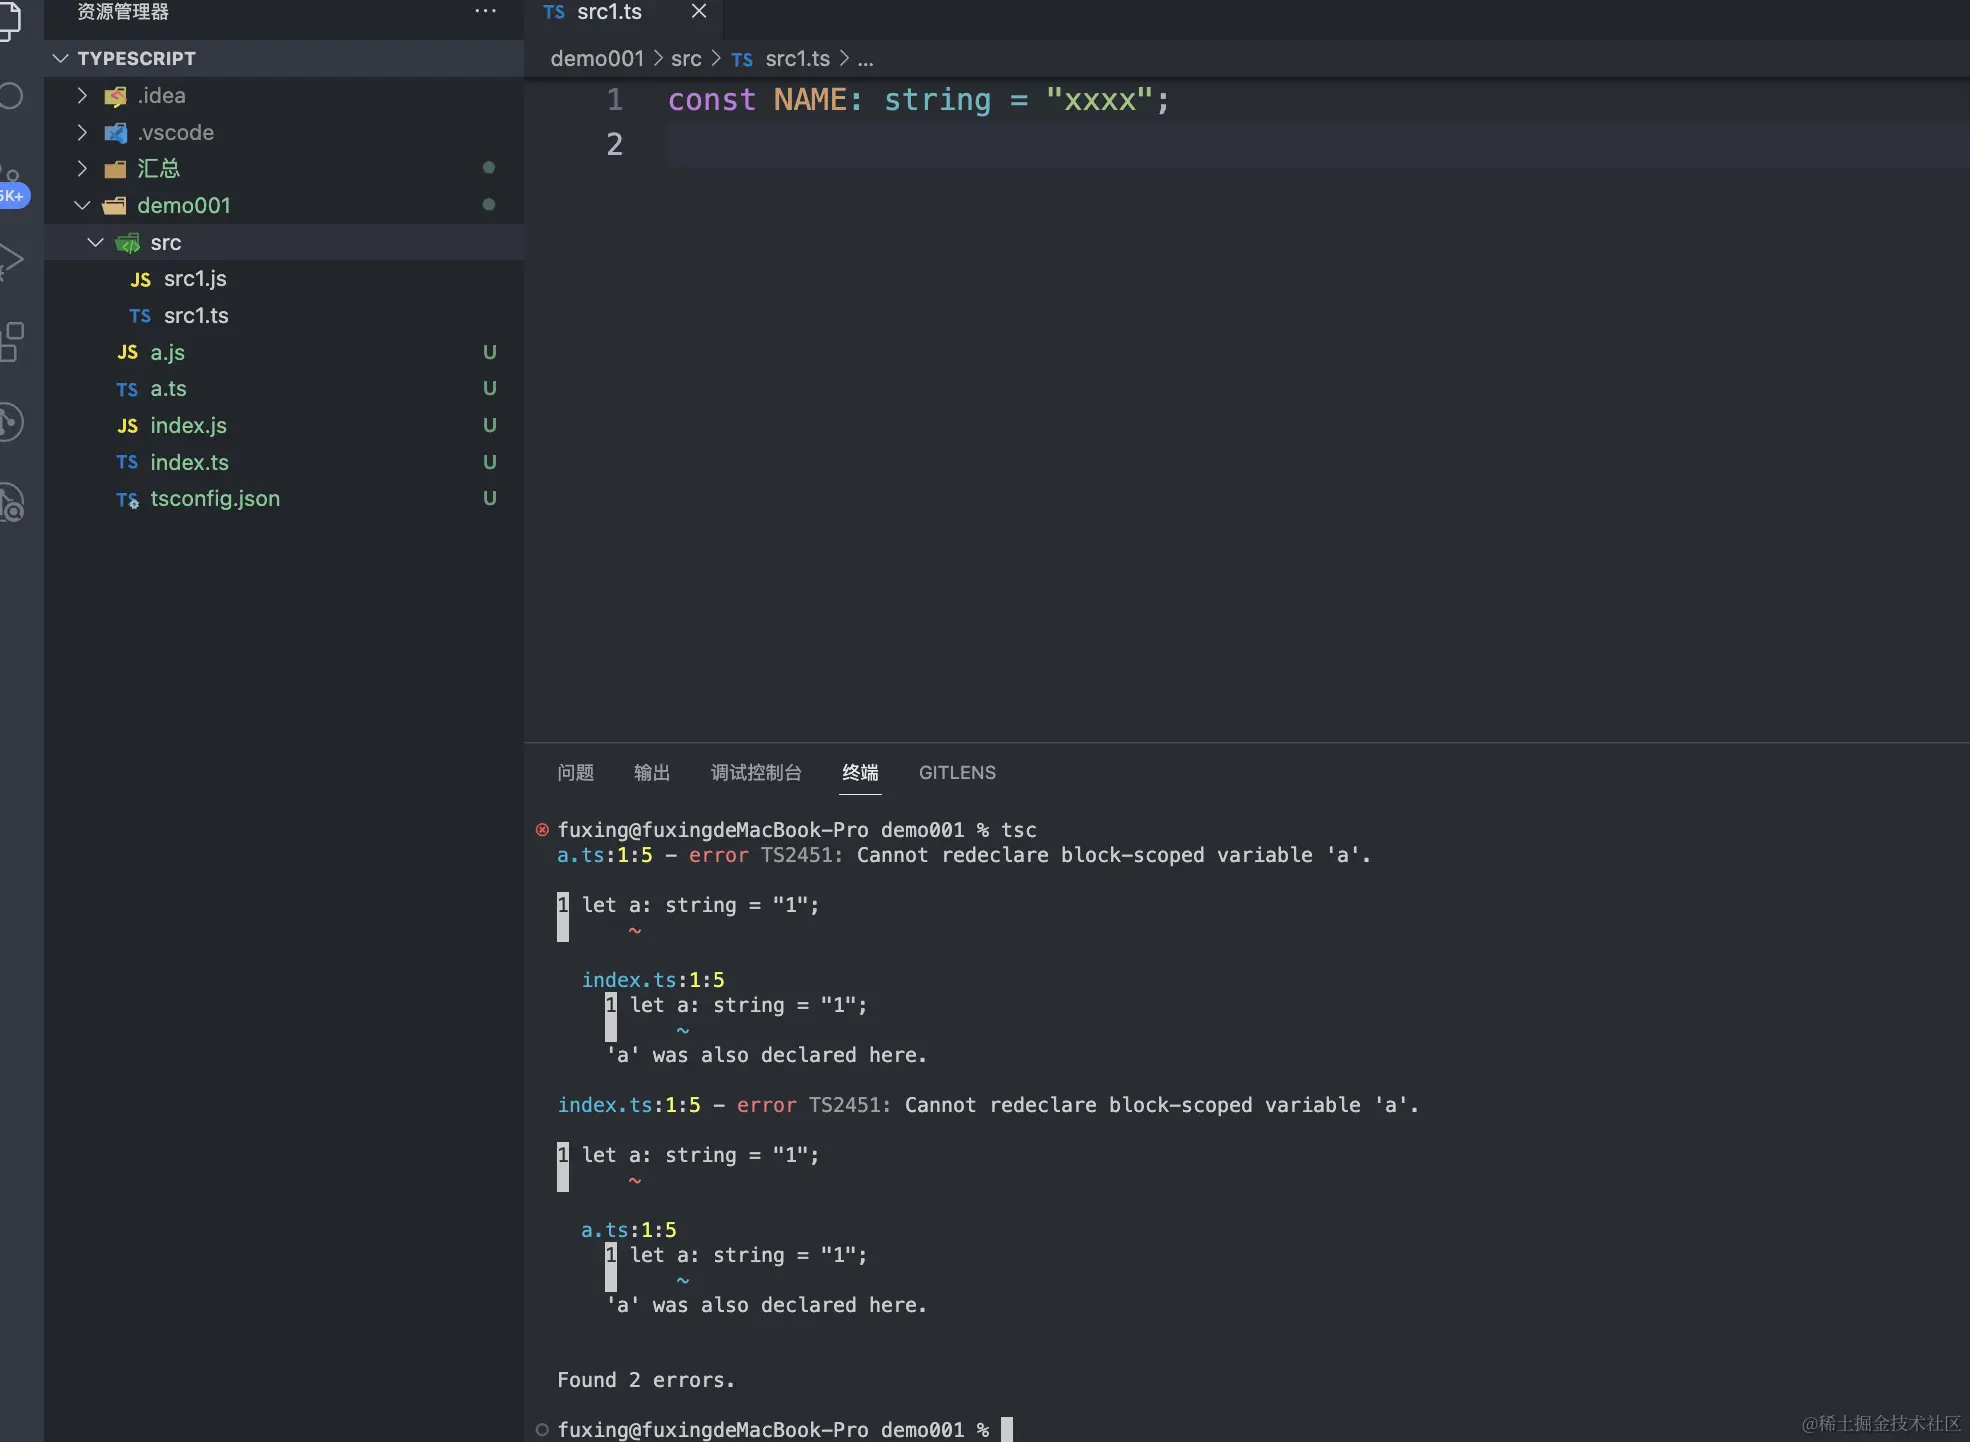
Task: Open the Source Control view icon
Action: coord(10,178)
